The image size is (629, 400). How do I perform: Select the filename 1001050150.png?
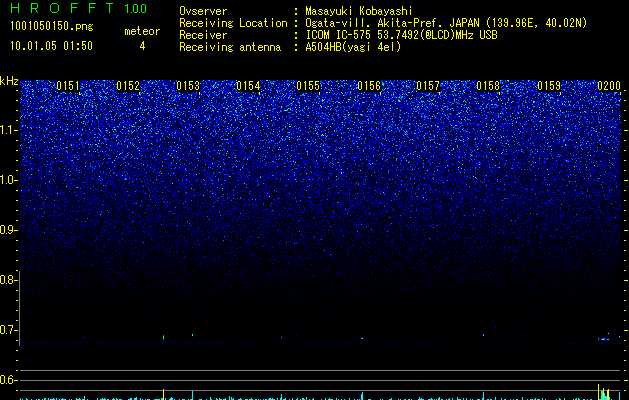click(x=52, y=26)
